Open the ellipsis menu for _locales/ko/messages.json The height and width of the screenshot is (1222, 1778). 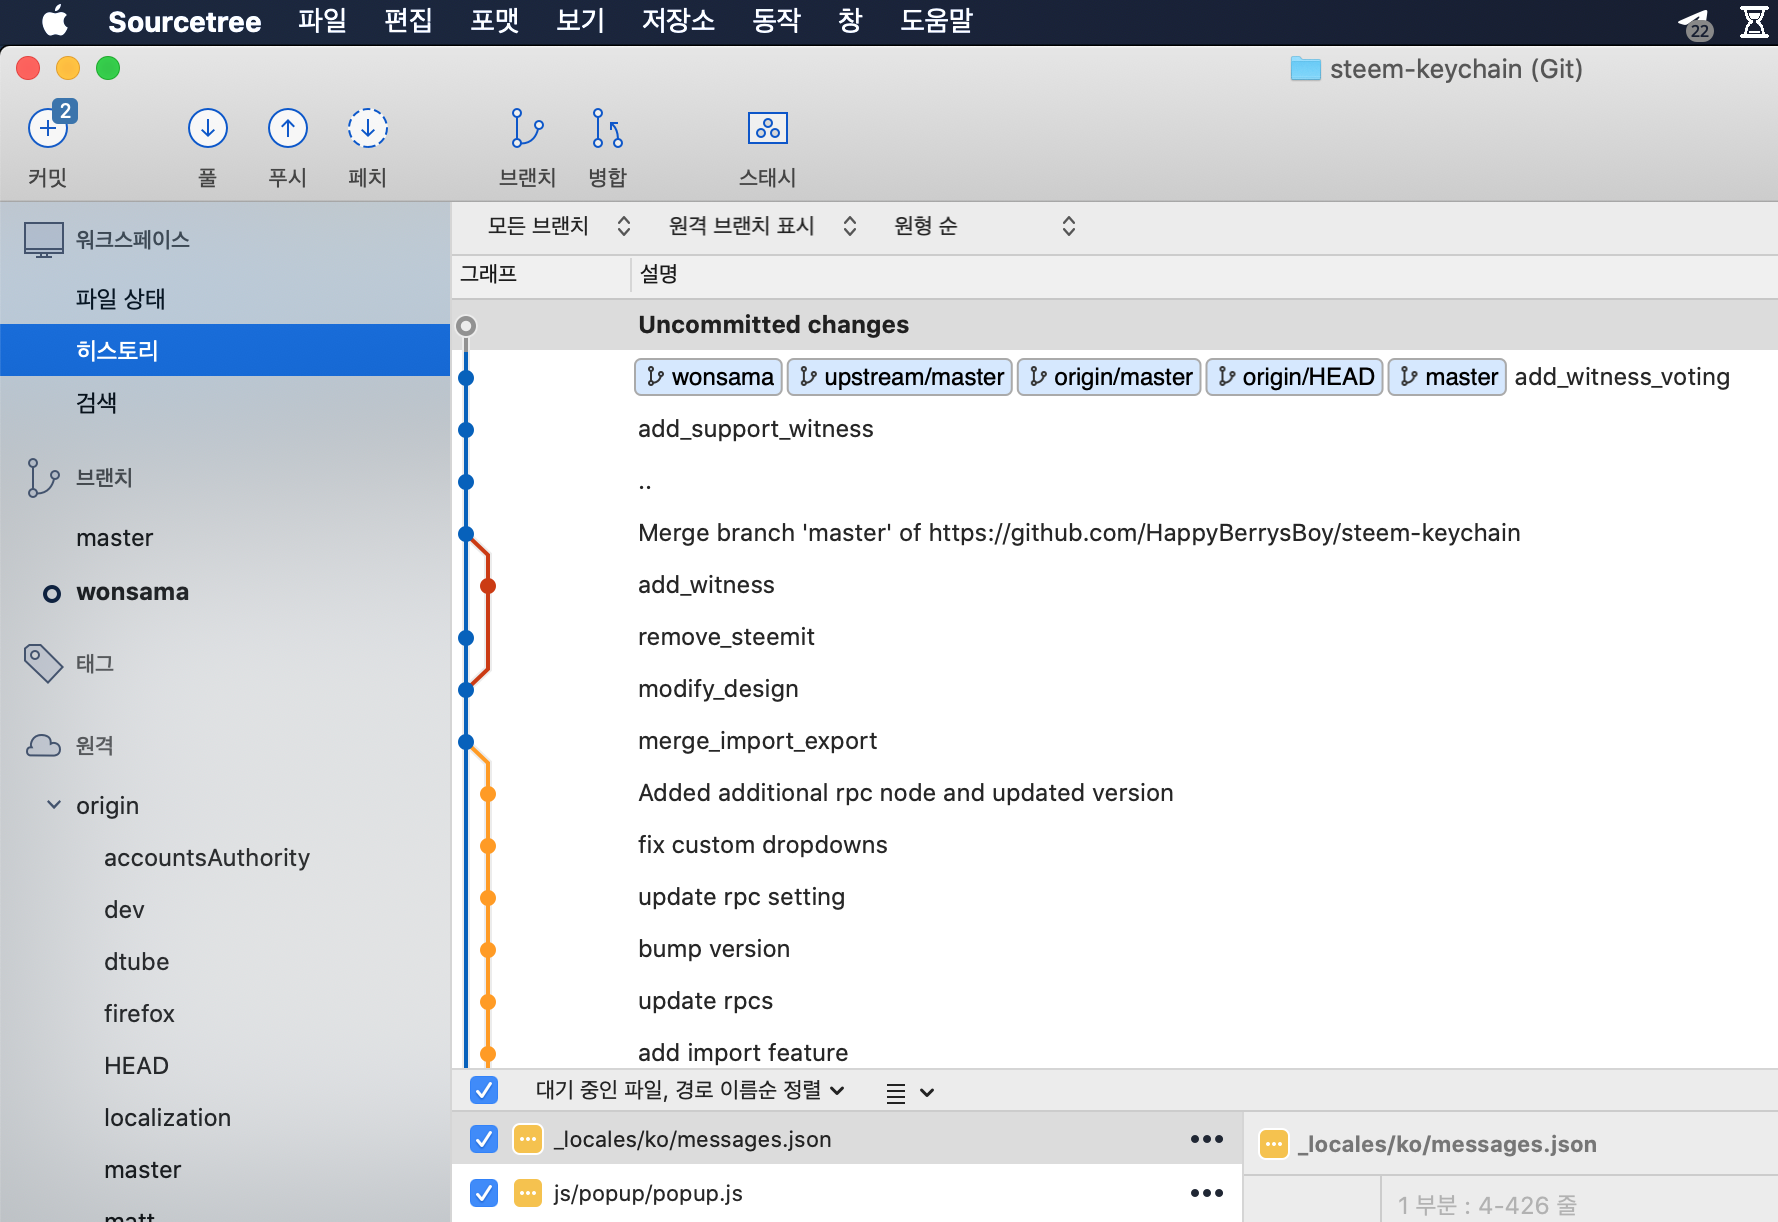(x=1207, y=1139)
